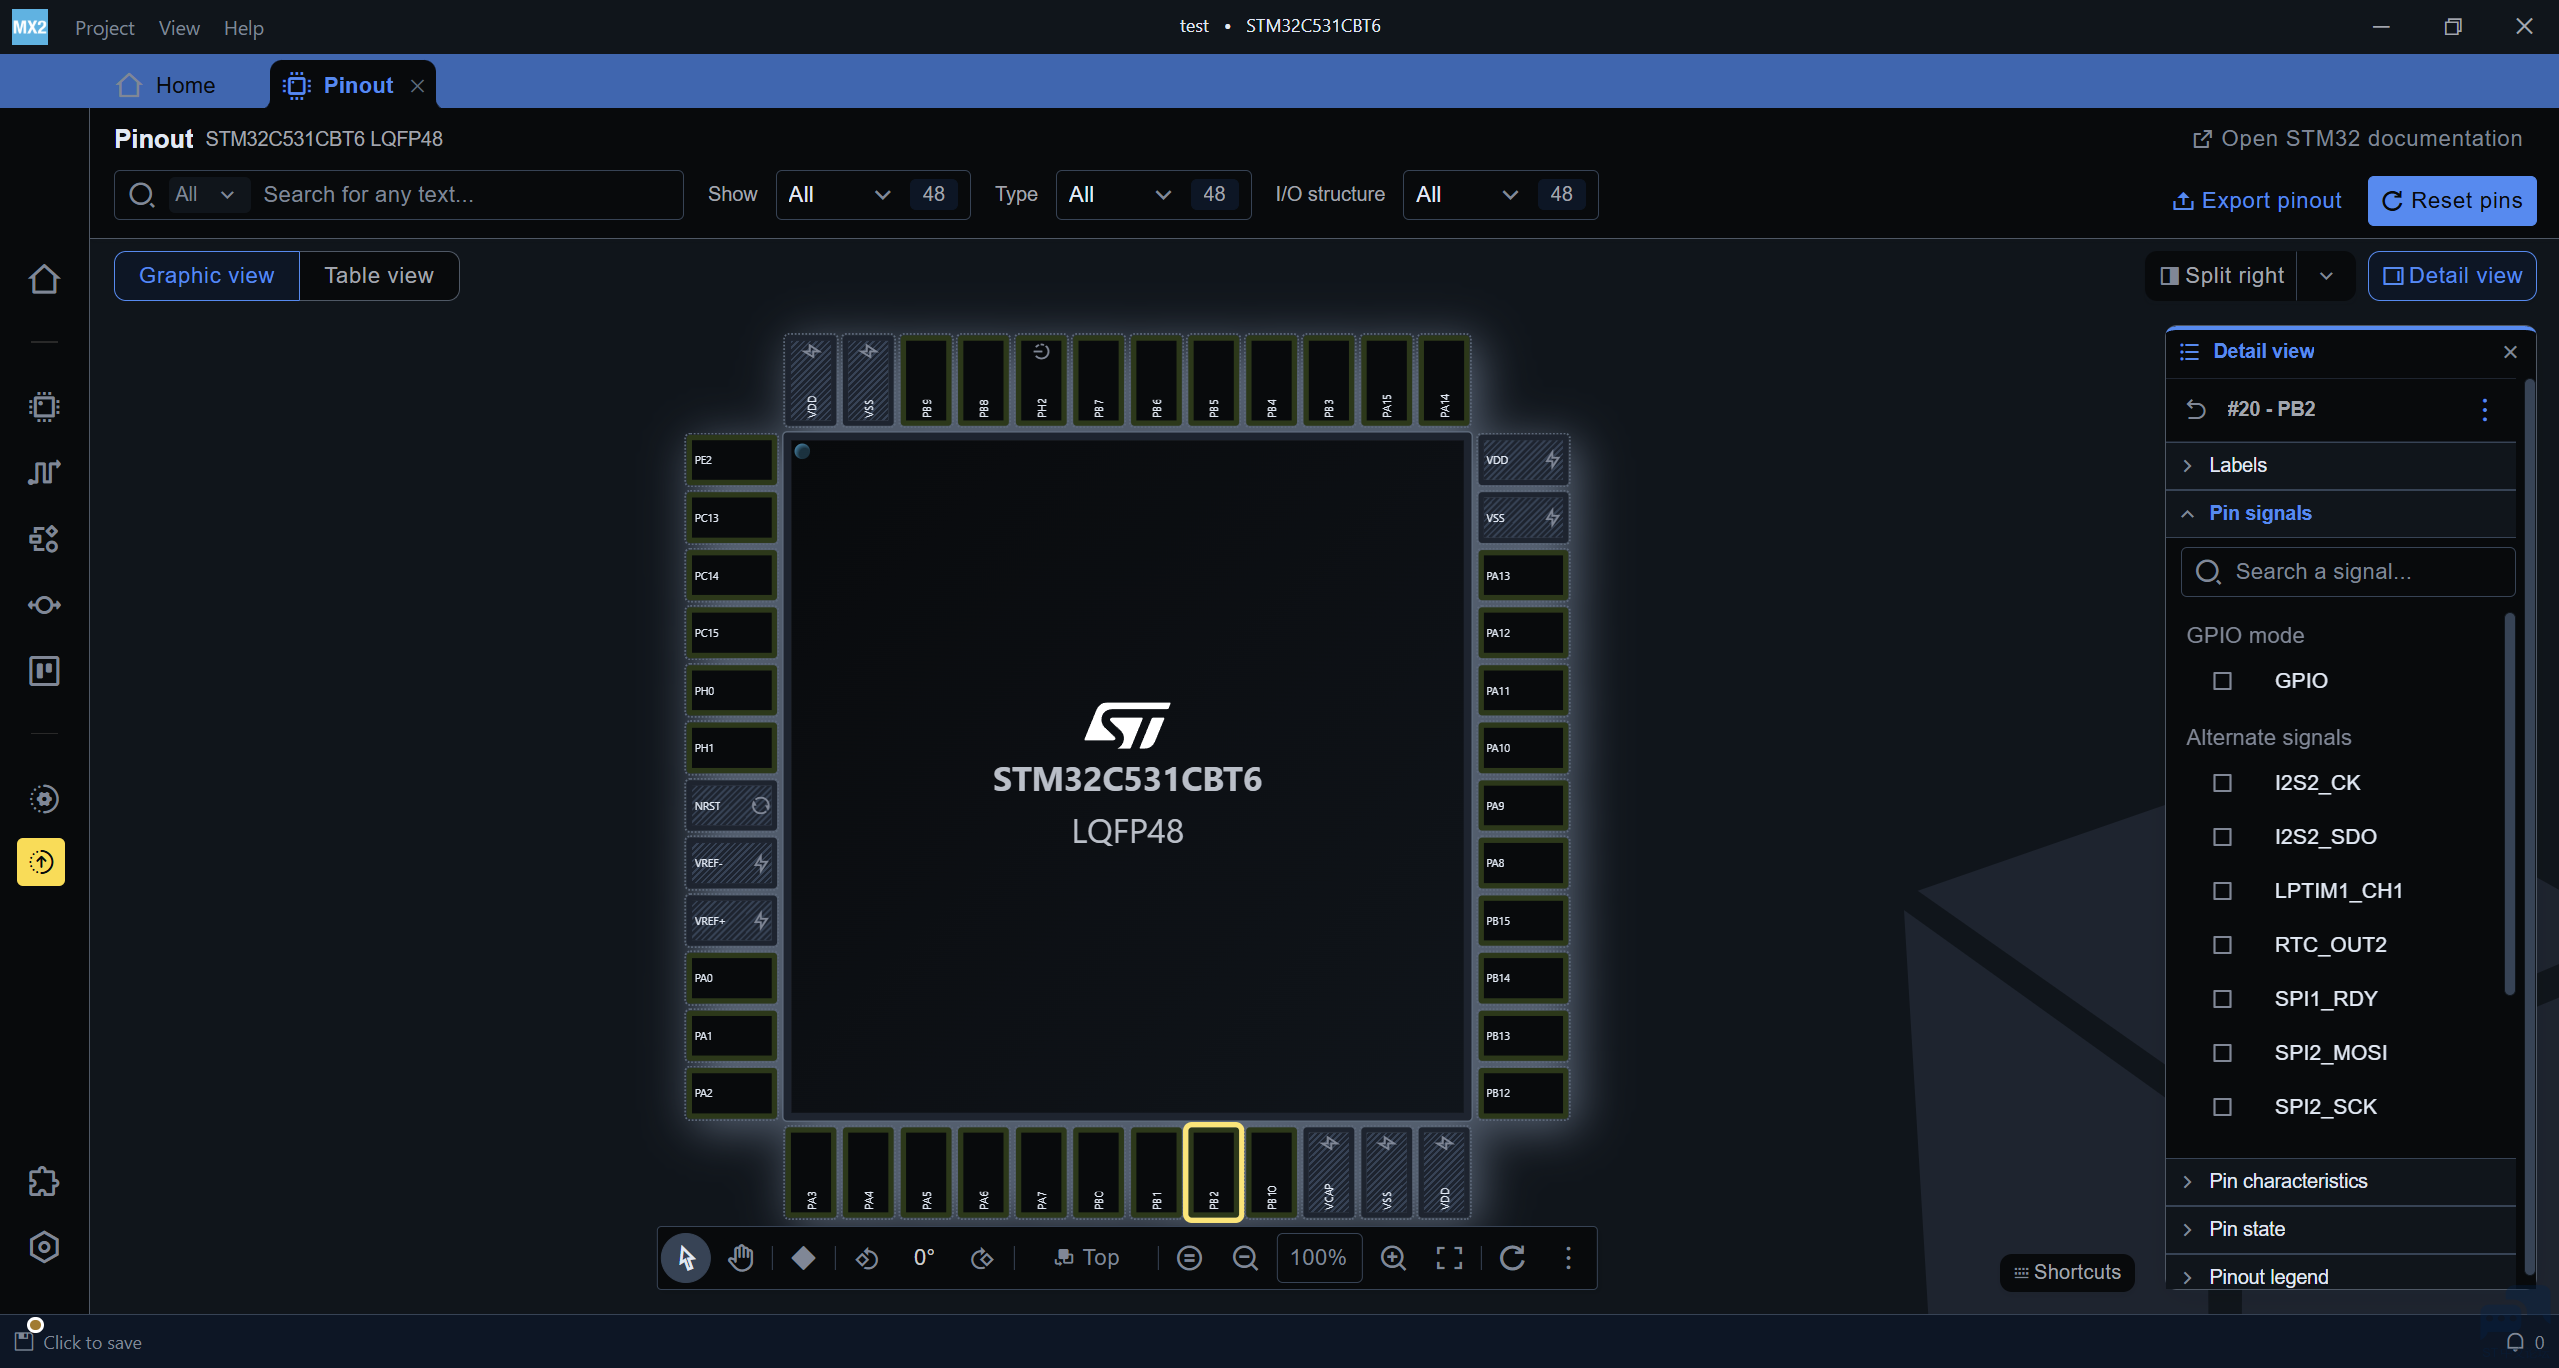
Task: Click the zoom out magnifier icon
Action: click(1245, 1257)
